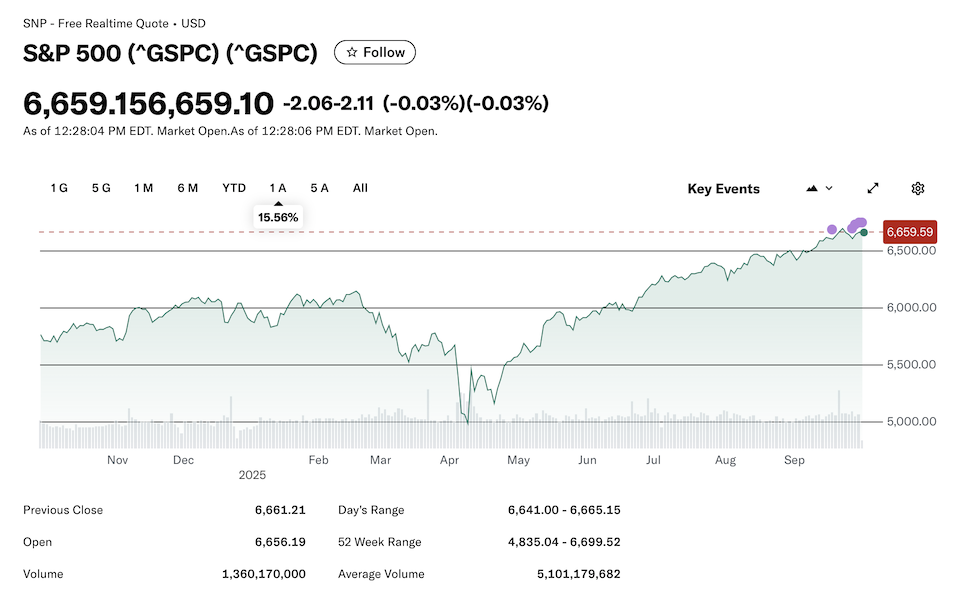The height and width of the screenshot is (607, 974).
Task: Click the 15.56% return tooltip
Action: pyautogui.click(x=278, y=217)
